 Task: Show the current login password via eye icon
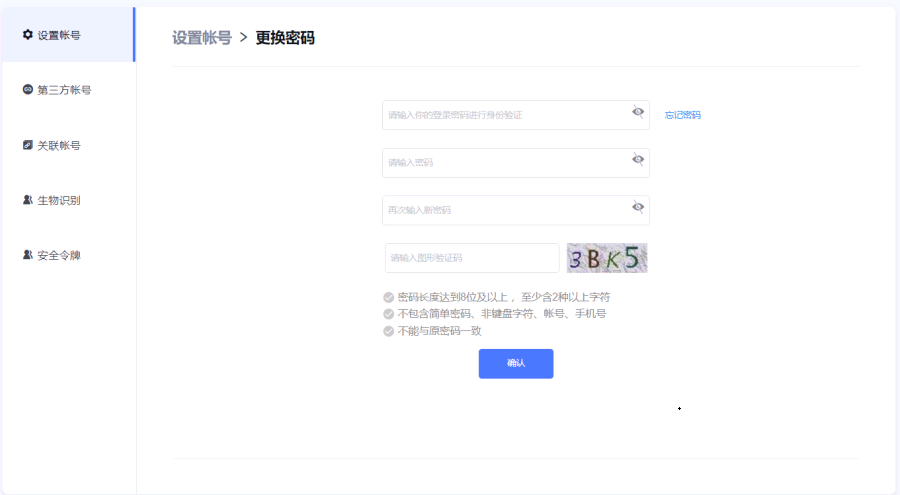[x=638, y=112]
